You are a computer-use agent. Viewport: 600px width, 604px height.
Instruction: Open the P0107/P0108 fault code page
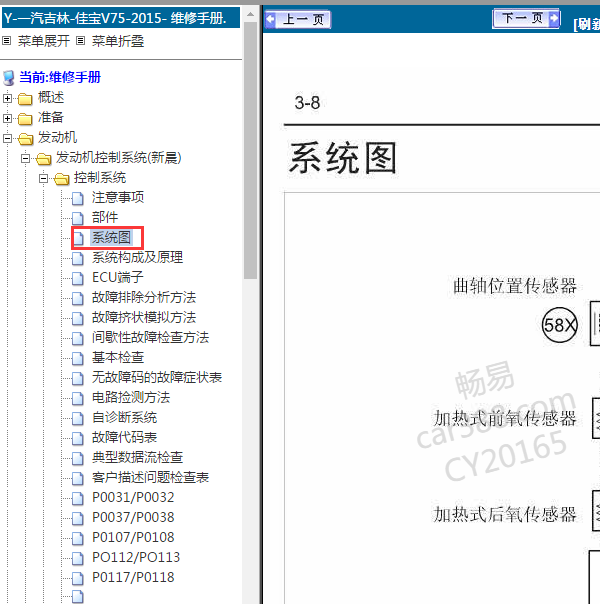point(133,538)
